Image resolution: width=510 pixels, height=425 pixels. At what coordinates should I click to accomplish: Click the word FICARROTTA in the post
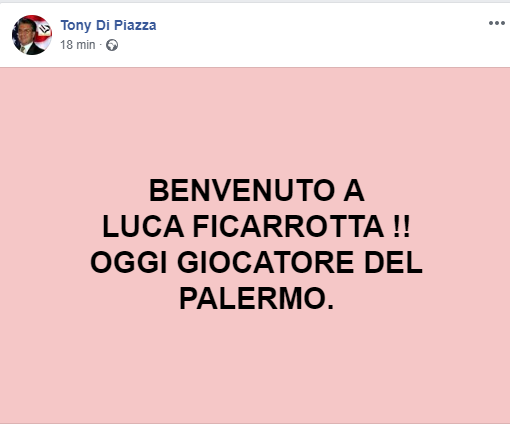288,226
